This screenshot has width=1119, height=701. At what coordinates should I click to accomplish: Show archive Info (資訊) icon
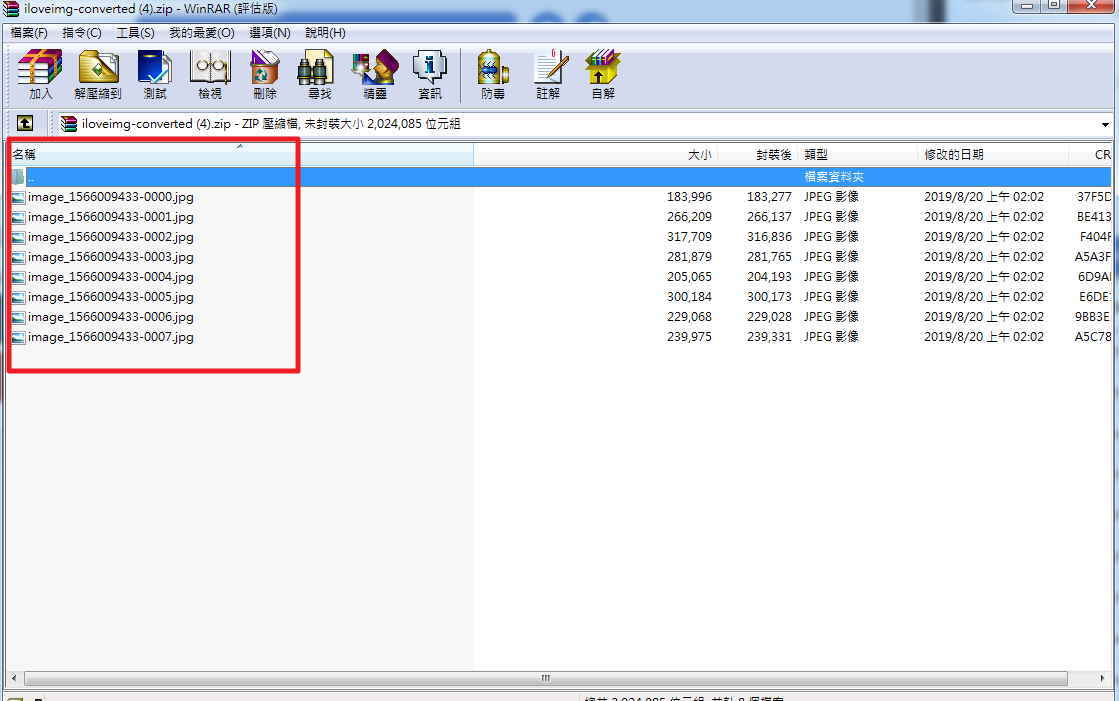tap(430, 74)
